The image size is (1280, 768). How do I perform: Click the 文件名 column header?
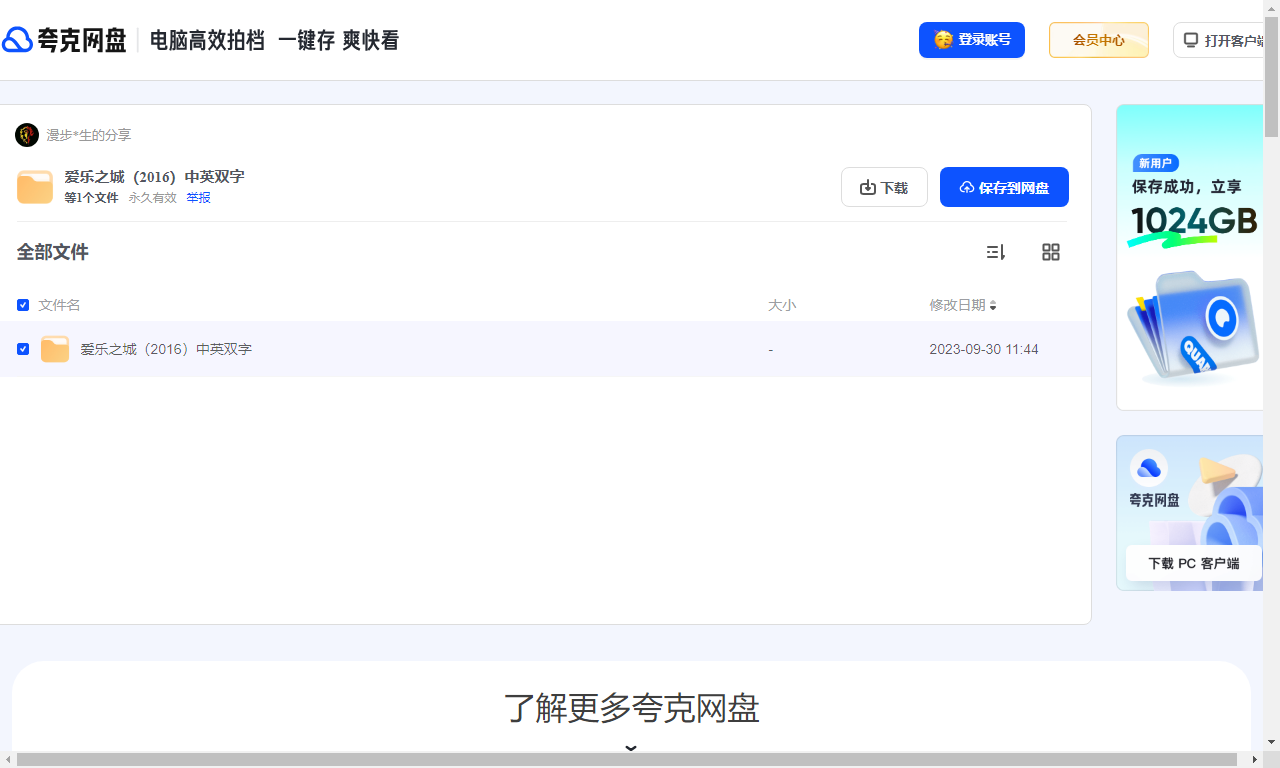click(x=59, y=305)
